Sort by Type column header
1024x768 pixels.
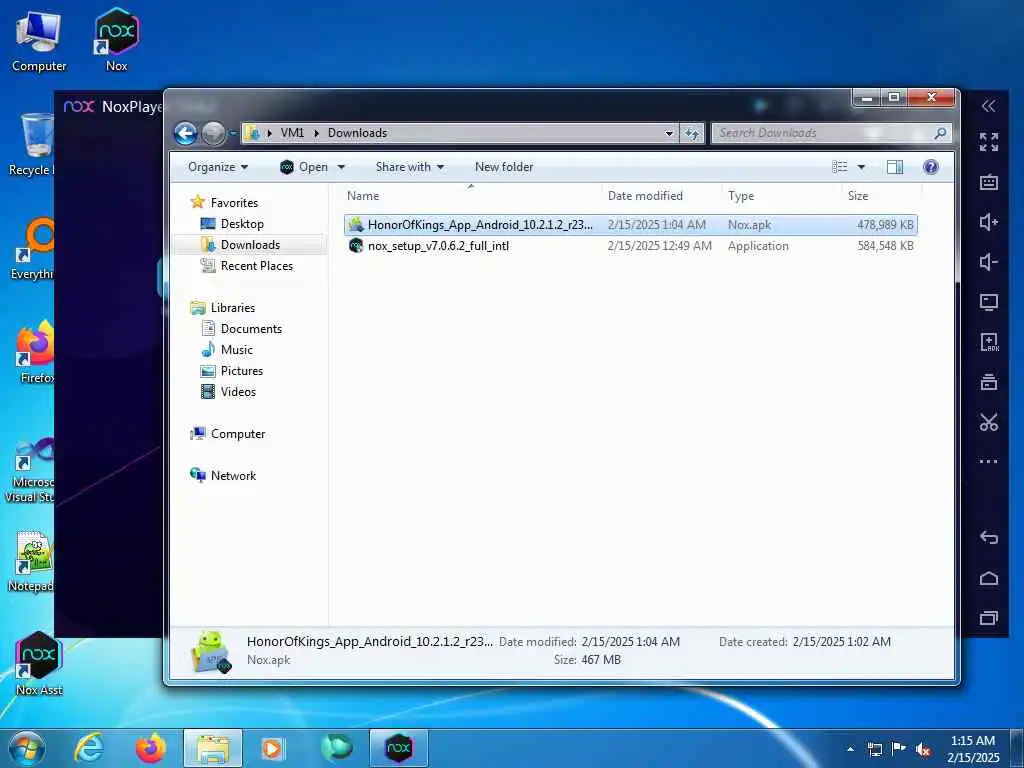click(x=782, y=196)
